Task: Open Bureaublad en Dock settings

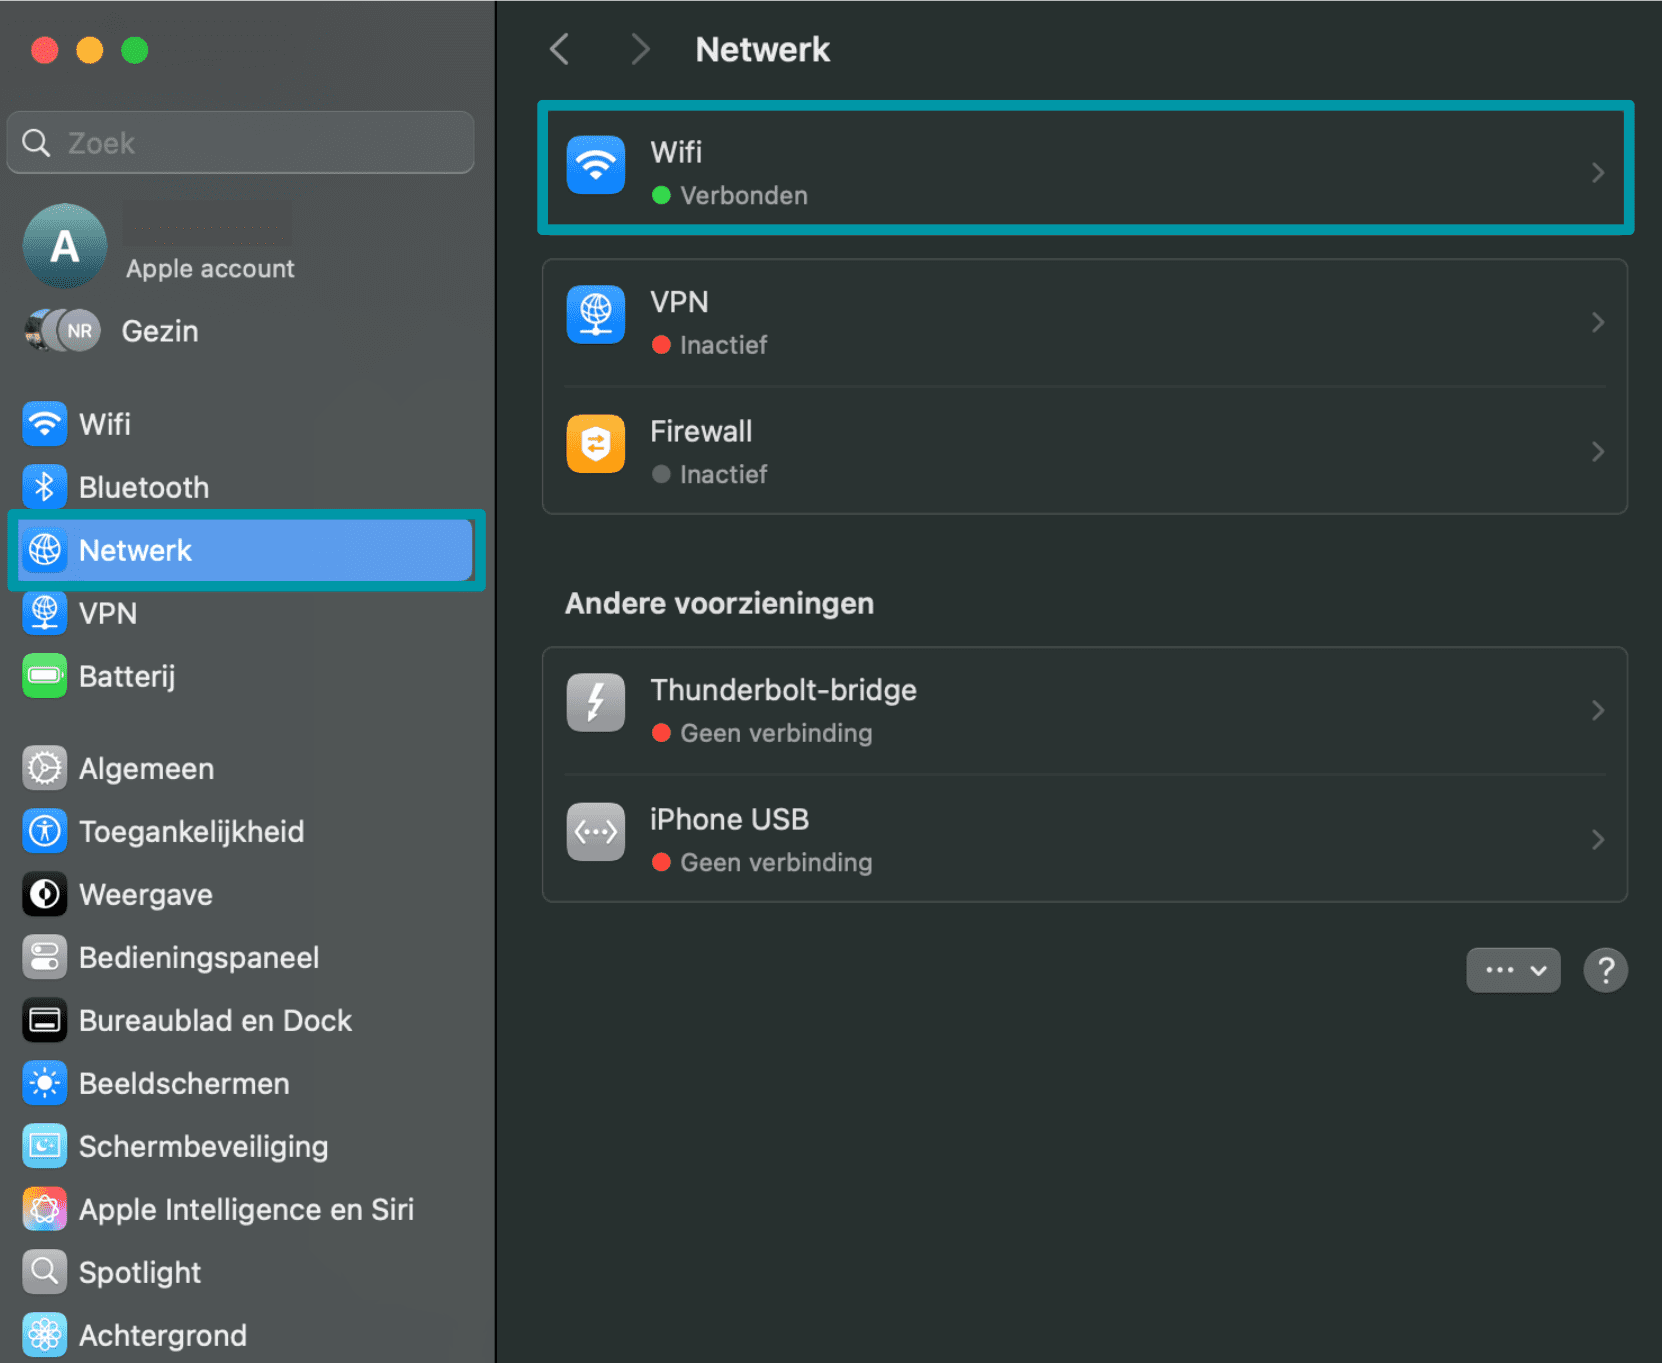Action: coord(215,1020)
